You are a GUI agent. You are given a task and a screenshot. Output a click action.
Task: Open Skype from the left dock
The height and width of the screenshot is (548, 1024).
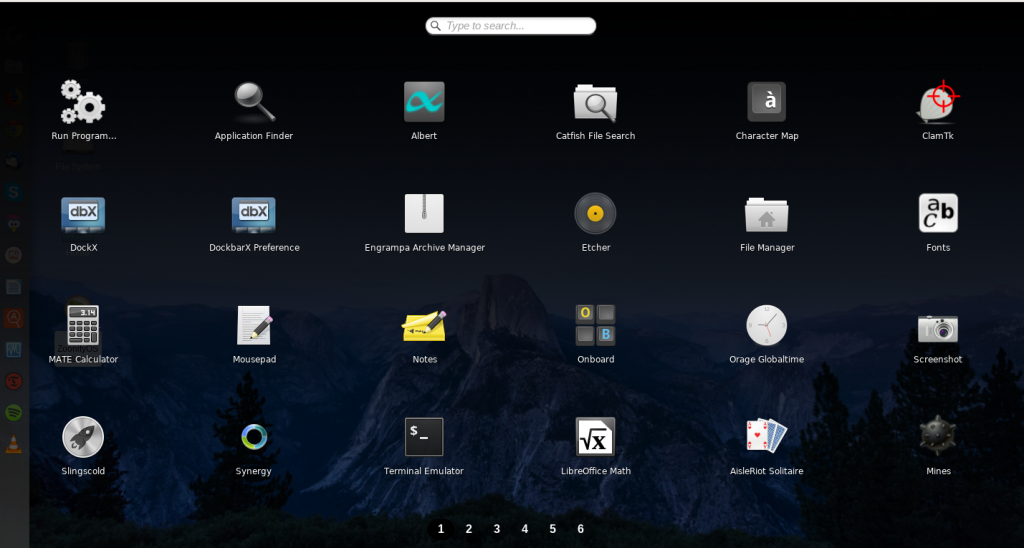tap(13, 193)
